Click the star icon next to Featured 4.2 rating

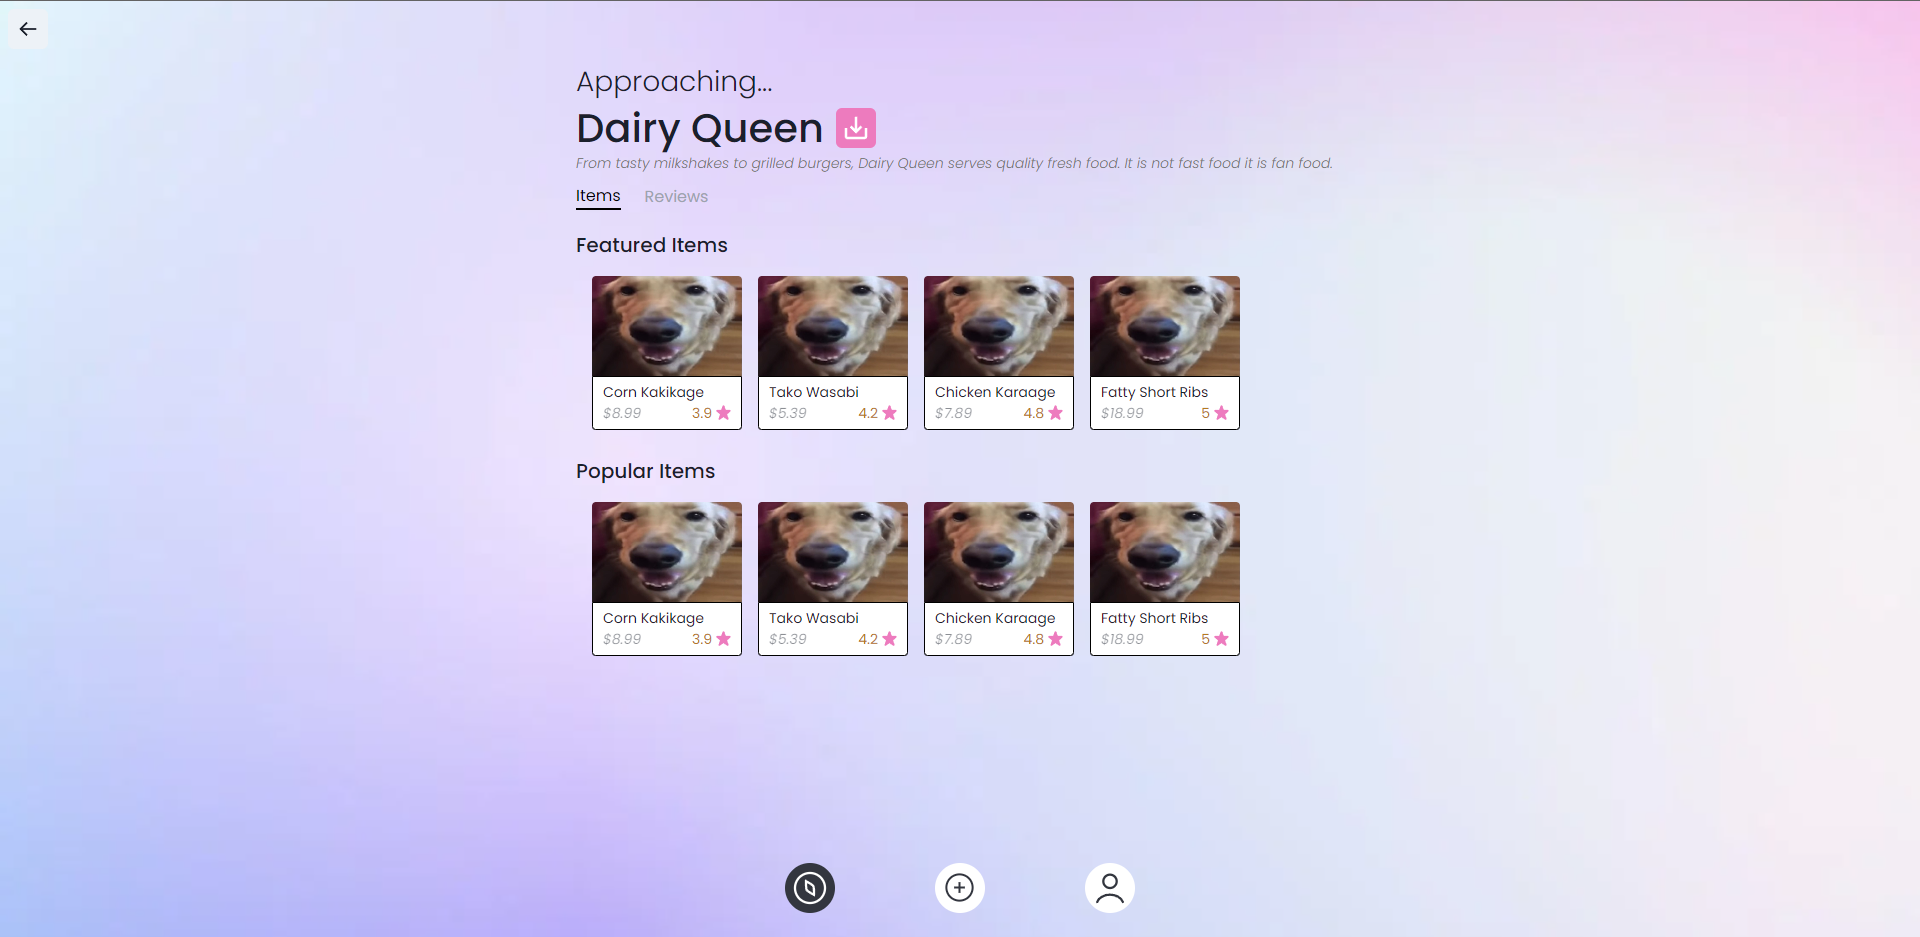click(890, 413)
